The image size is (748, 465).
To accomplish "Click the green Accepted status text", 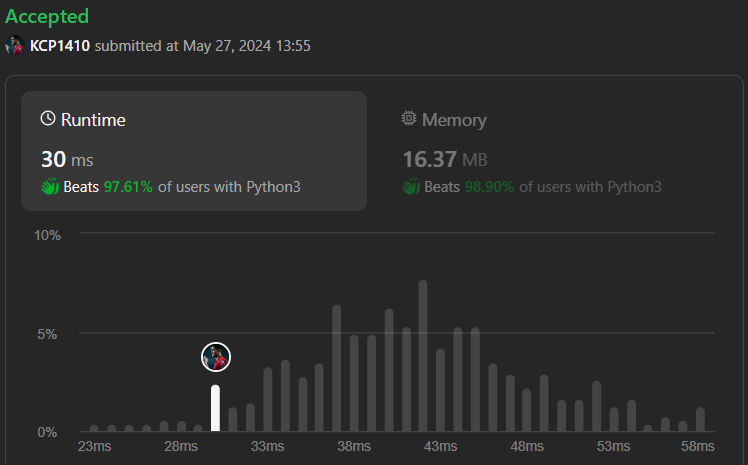I will (47, 17).
